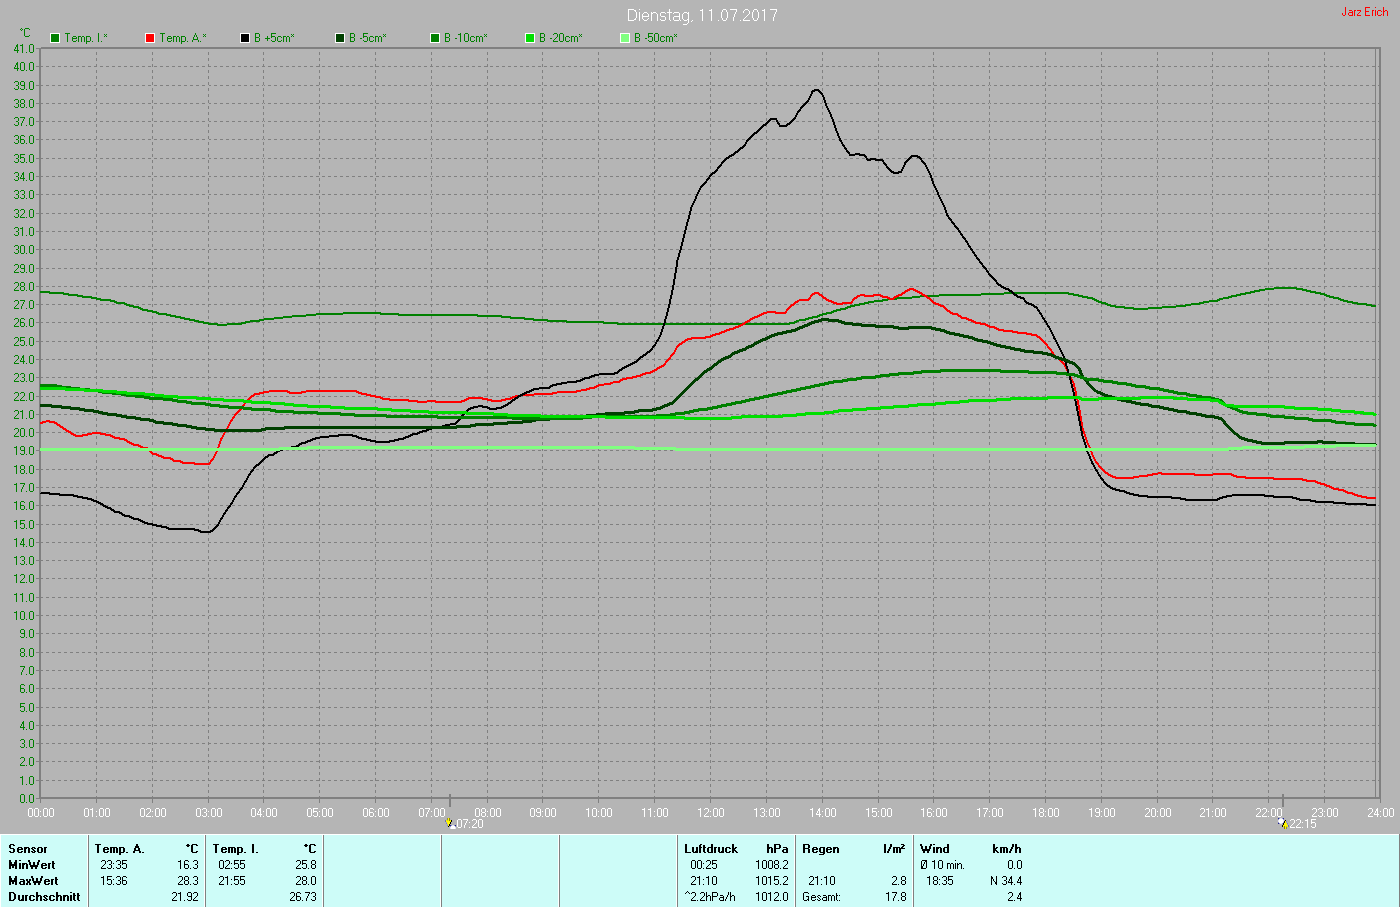Click the black B +5cm legend swatch
The width and height of the screenshot is (1400, 907).
click(x=245, y=38)
